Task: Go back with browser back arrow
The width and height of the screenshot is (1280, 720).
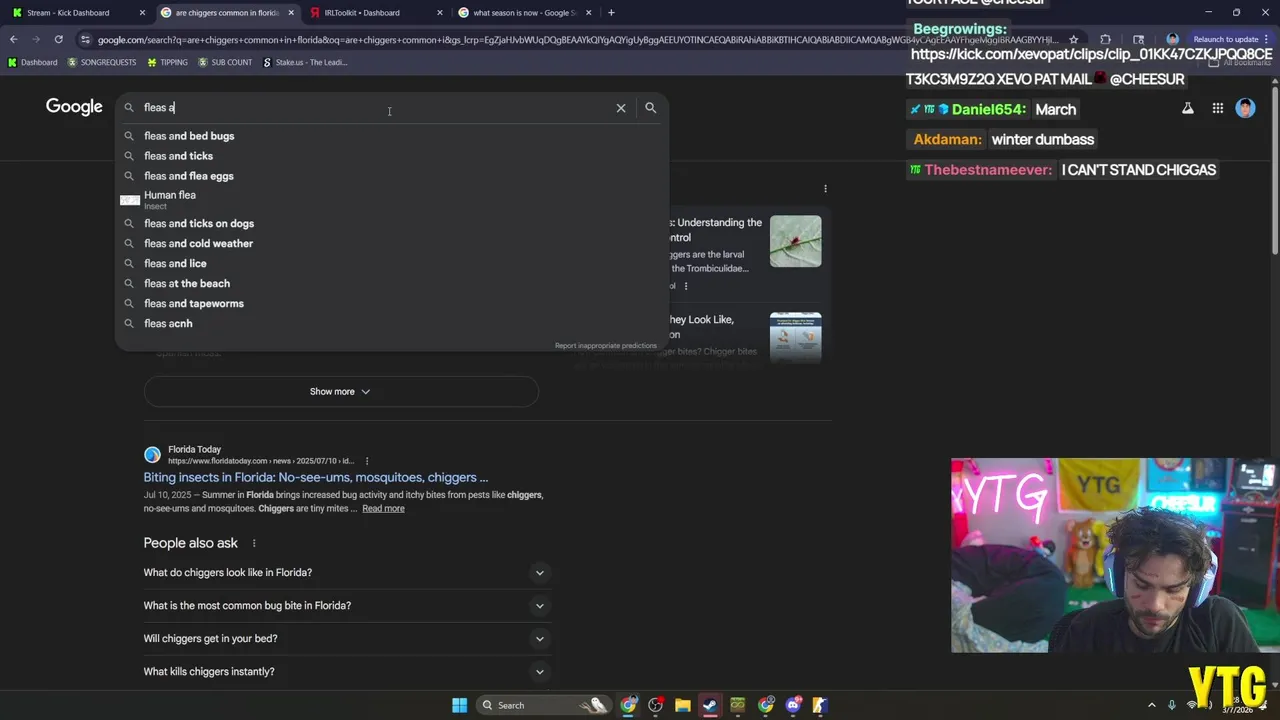Action: [x=13, y=39]
